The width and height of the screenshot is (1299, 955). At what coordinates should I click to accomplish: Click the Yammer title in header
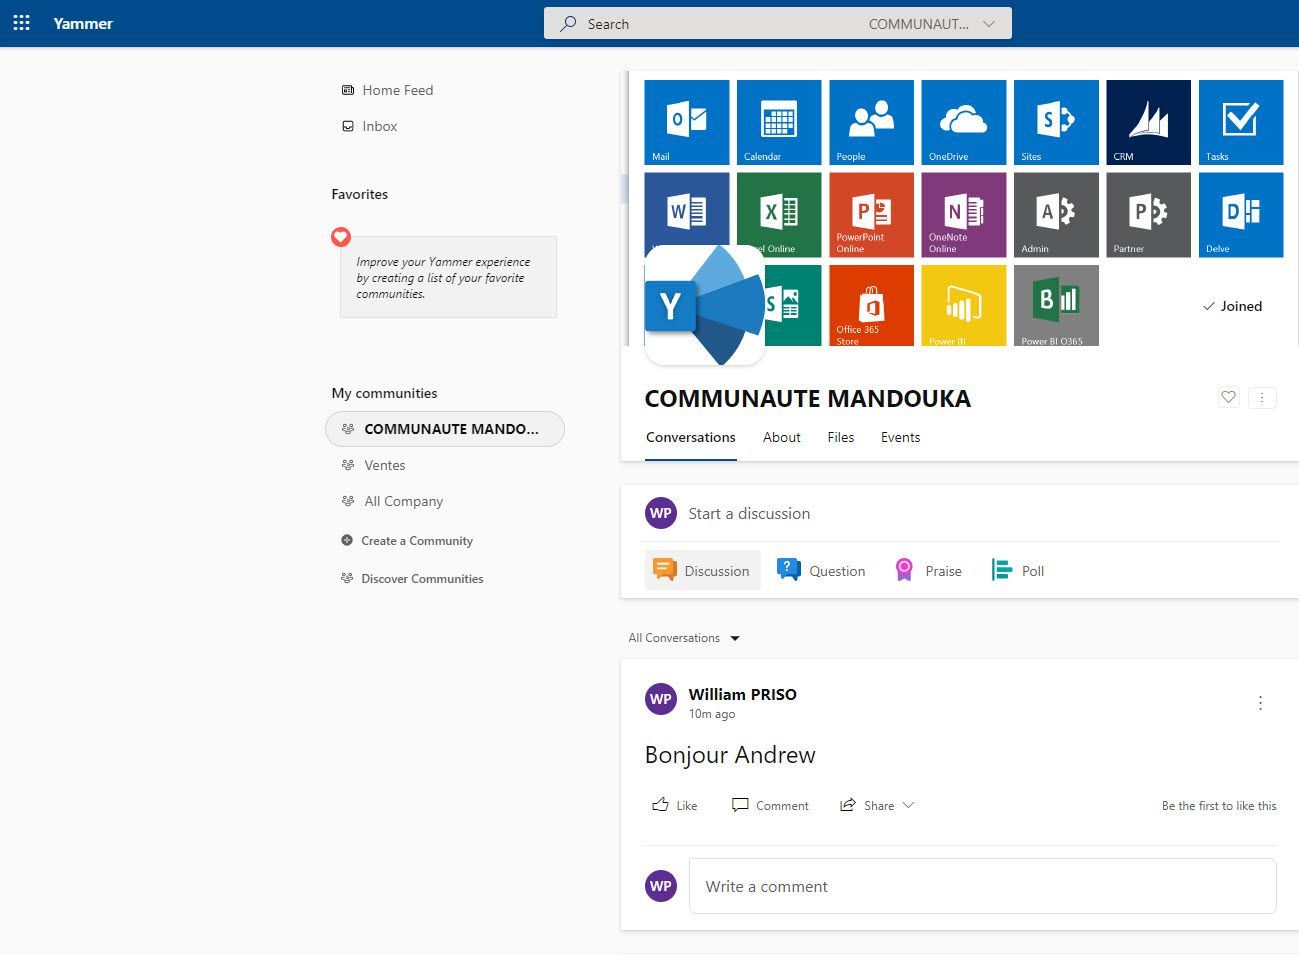83,23
